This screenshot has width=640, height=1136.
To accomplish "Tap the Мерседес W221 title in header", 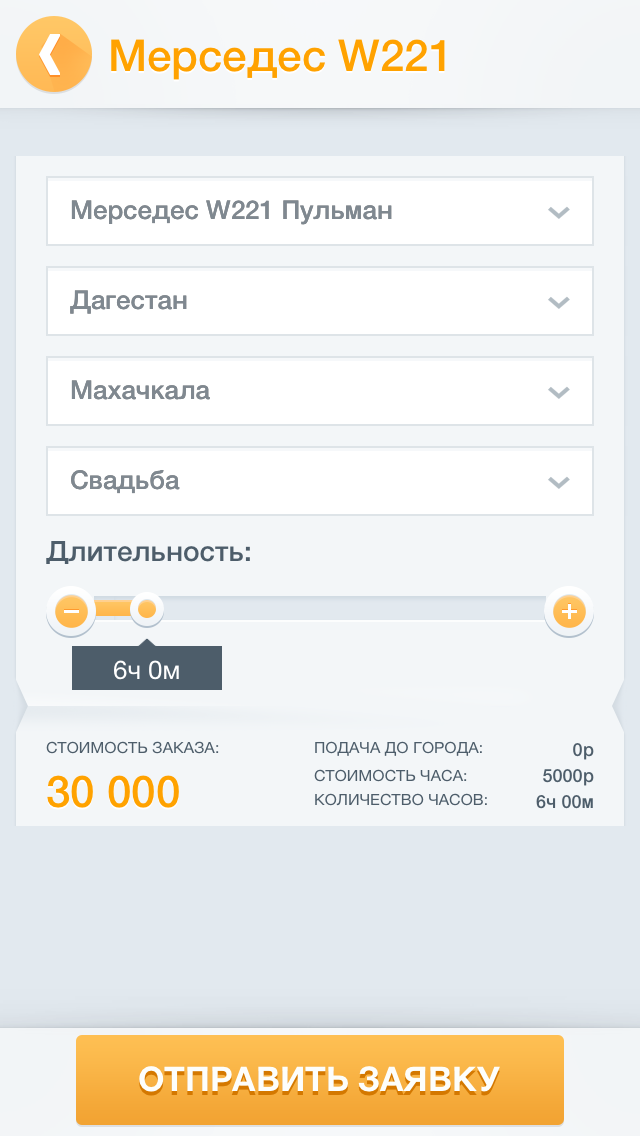I will [280, 56].
